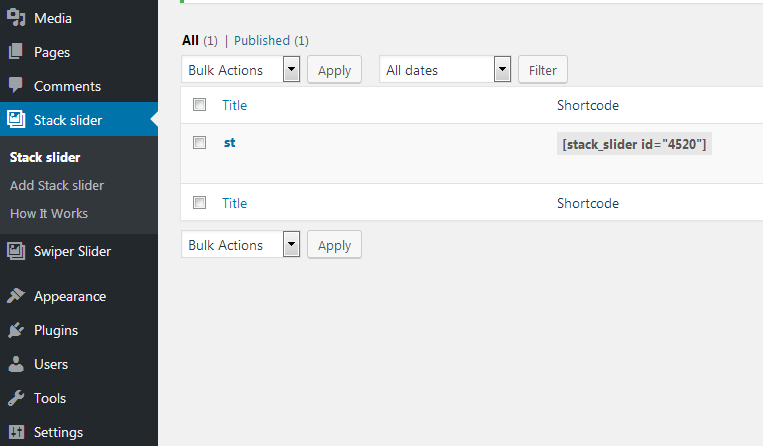Click the Tools wrench icon

(x=16, y=398)
